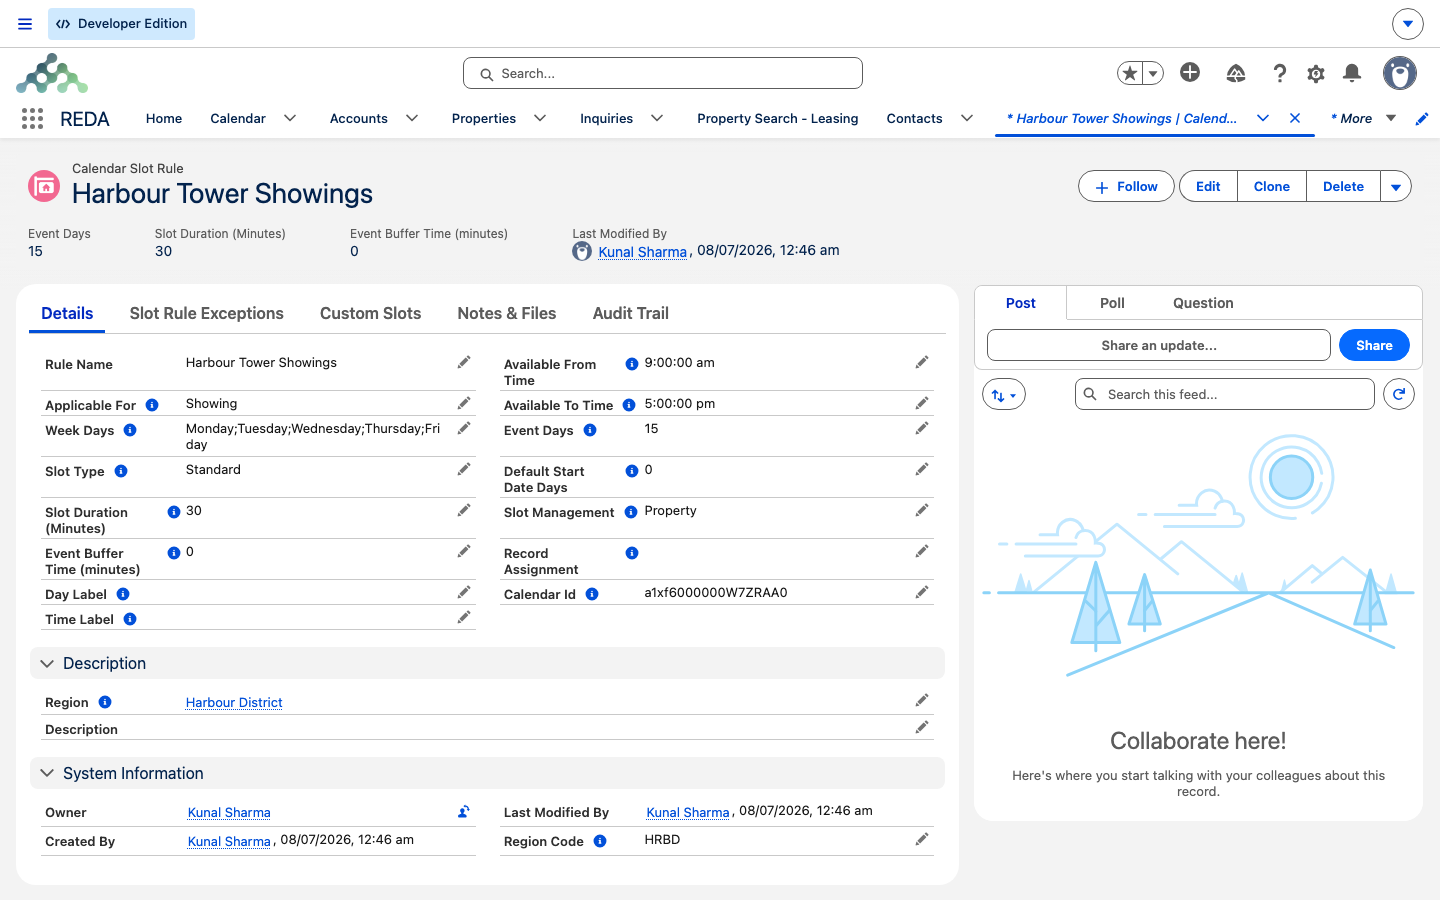This screenshot has height=900, width=1440.
Task: Click the Delete button
Action: 1343,187
